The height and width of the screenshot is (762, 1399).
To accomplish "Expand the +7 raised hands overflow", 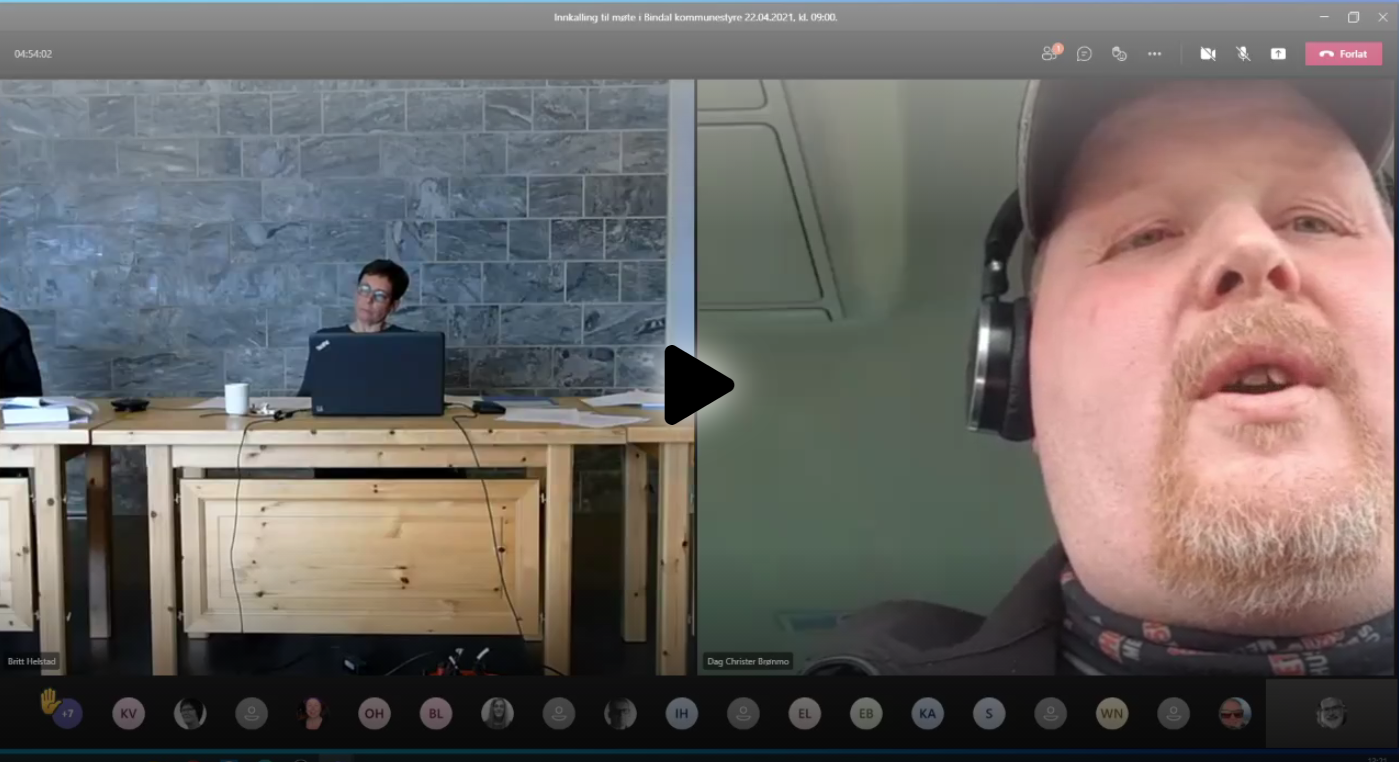I will 67,713.
